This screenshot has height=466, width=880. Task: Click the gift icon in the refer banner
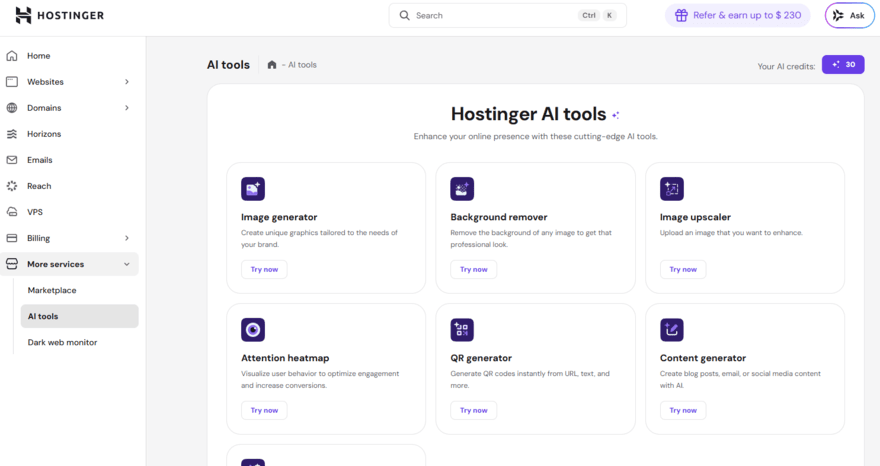(x=681, y=15)
